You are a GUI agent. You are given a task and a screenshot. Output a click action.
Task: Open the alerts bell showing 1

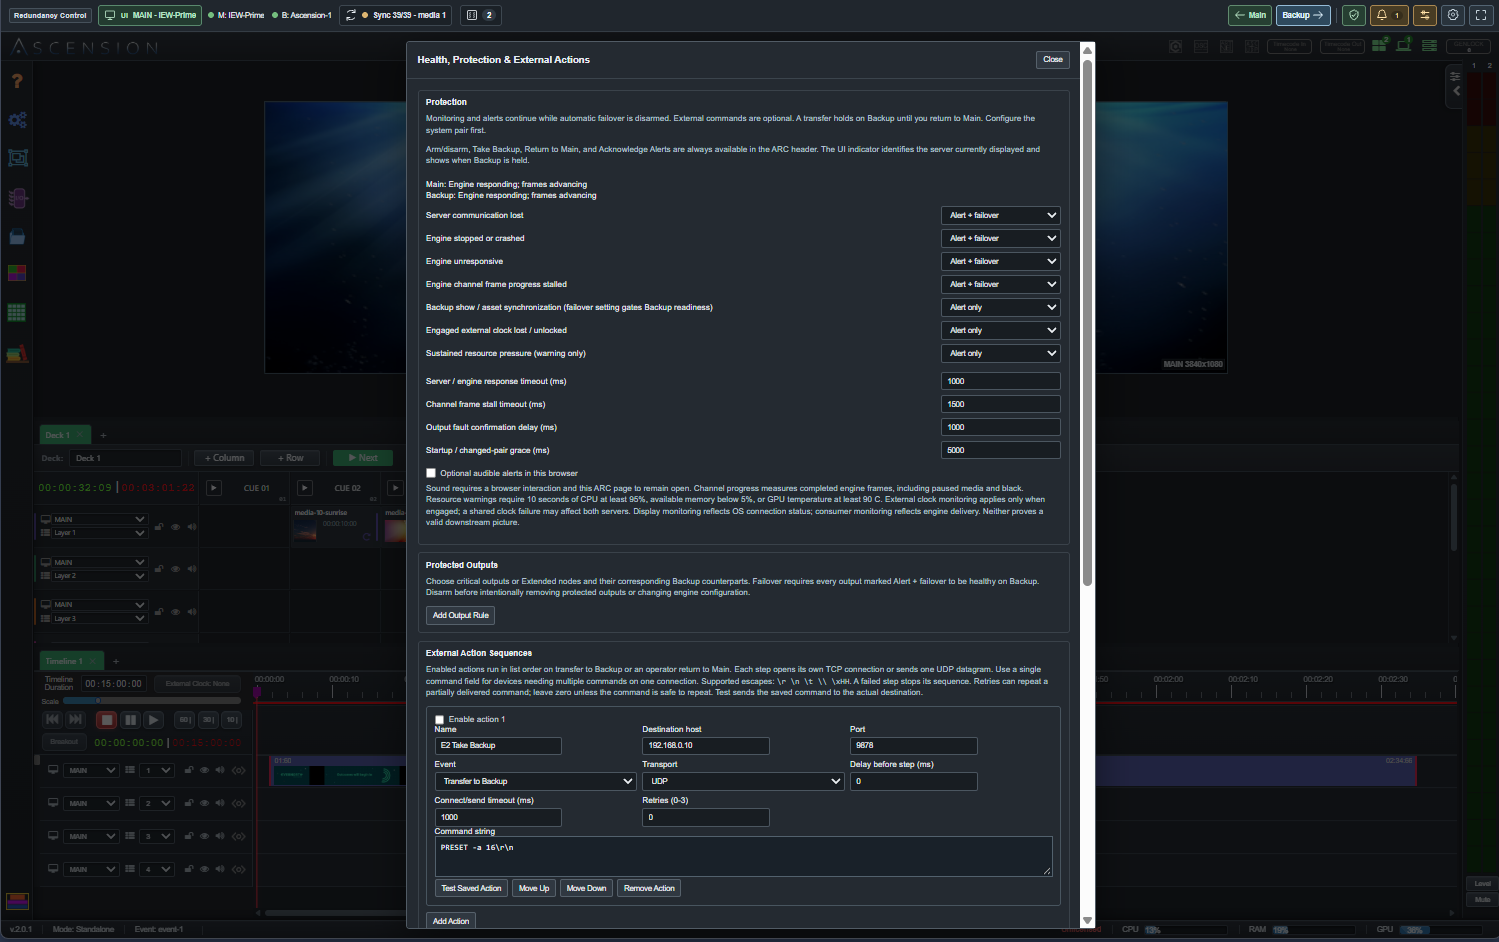click(1388, 15)
